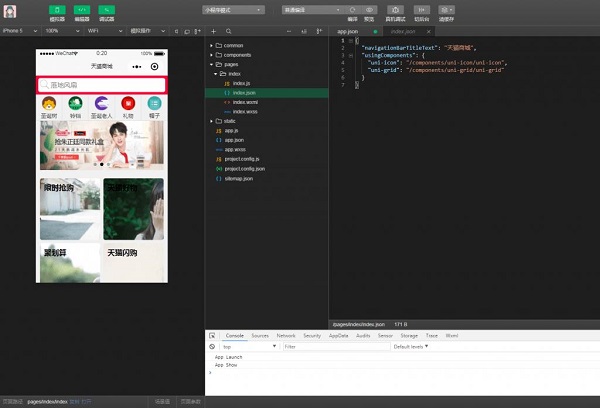
Task: Open index.wxml in the file tree
Action: [x=245, y=101]
